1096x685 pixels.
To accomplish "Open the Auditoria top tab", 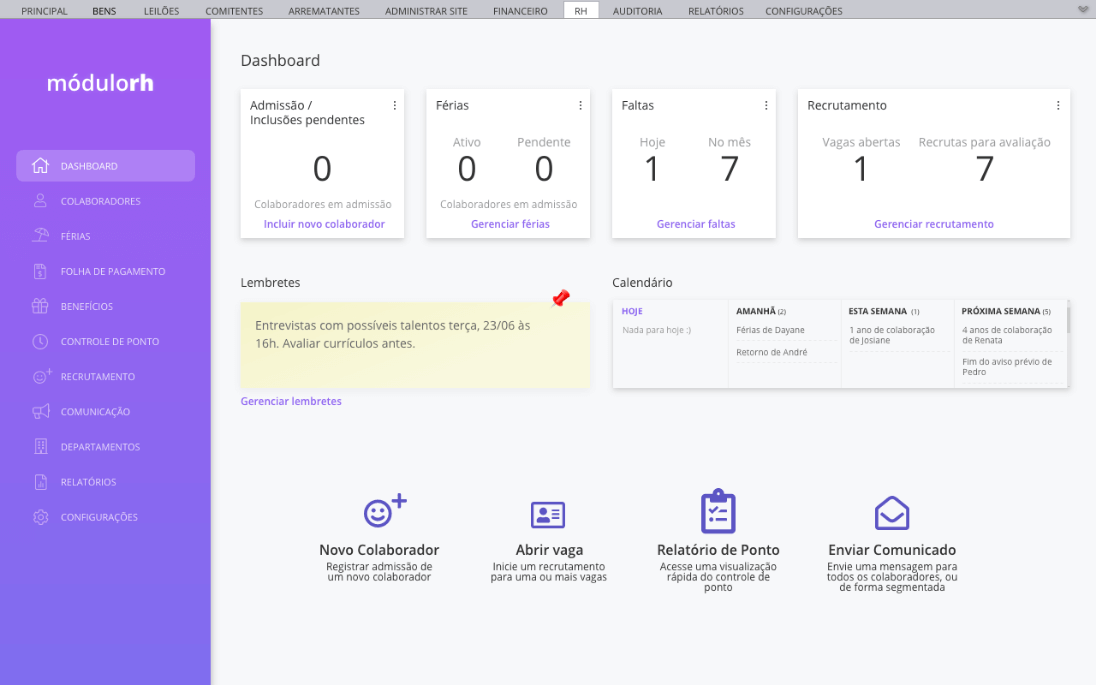I will pyautogui.click(x=637, y=11).
